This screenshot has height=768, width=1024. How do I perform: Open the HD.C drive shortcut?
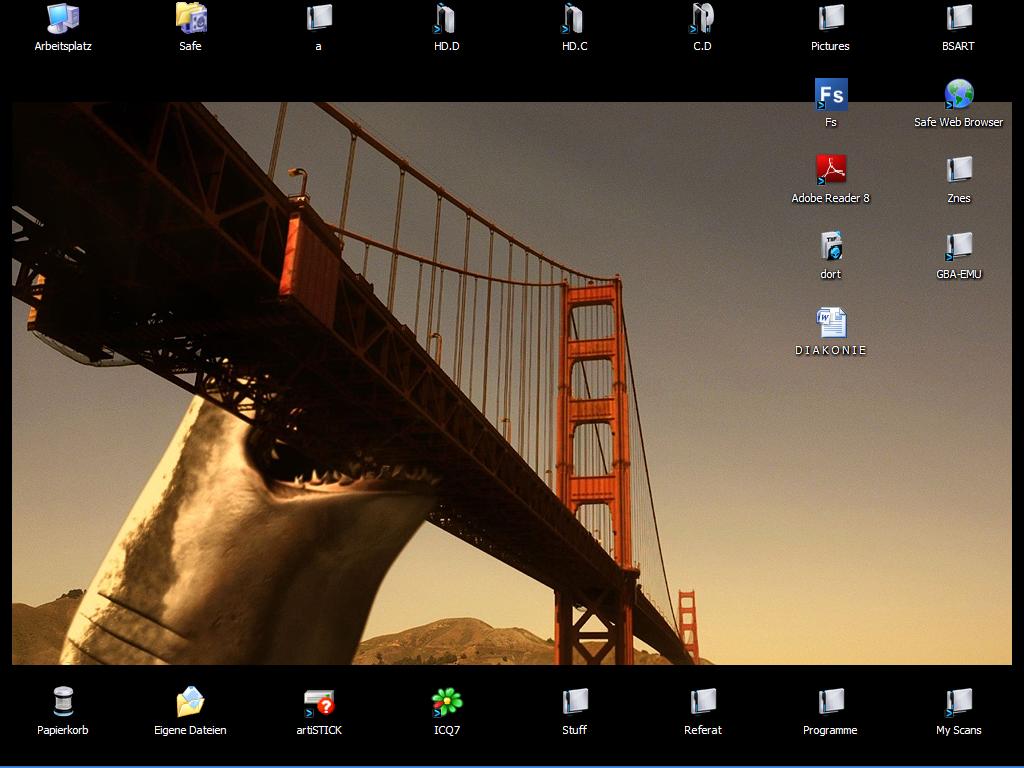tap(574, 18)
